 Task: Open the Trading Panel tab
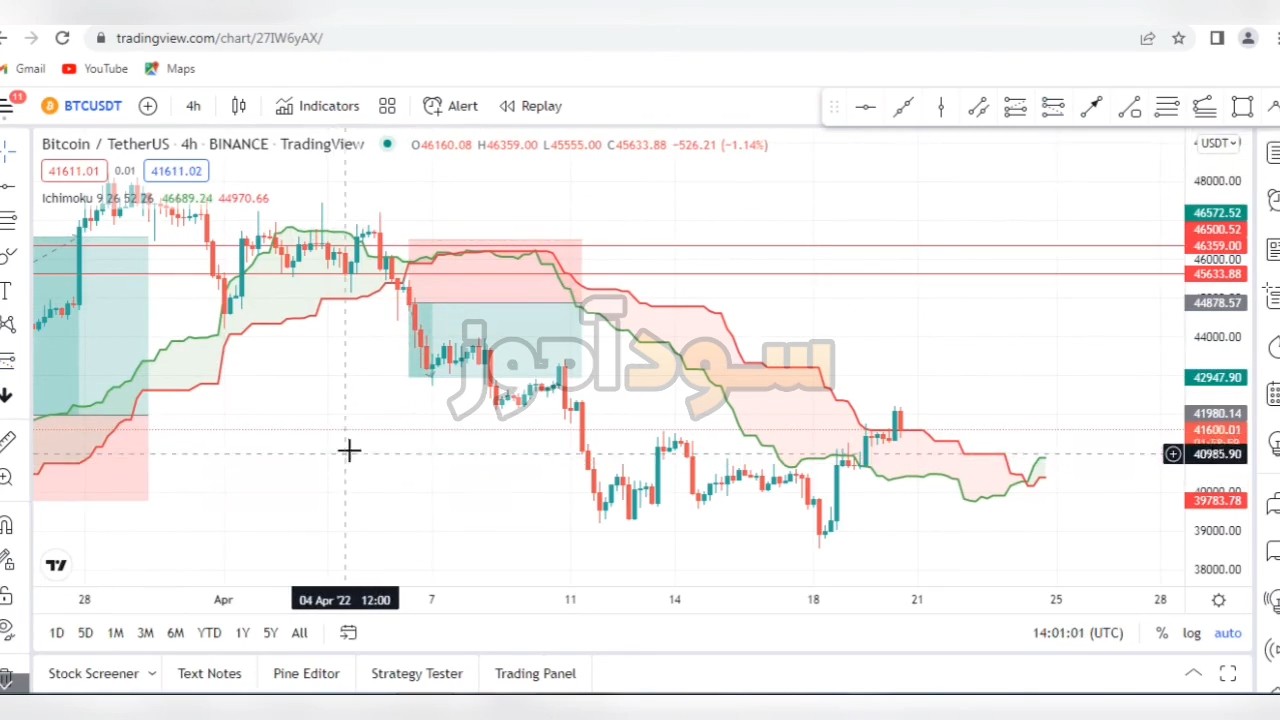(x=535, y=674)
